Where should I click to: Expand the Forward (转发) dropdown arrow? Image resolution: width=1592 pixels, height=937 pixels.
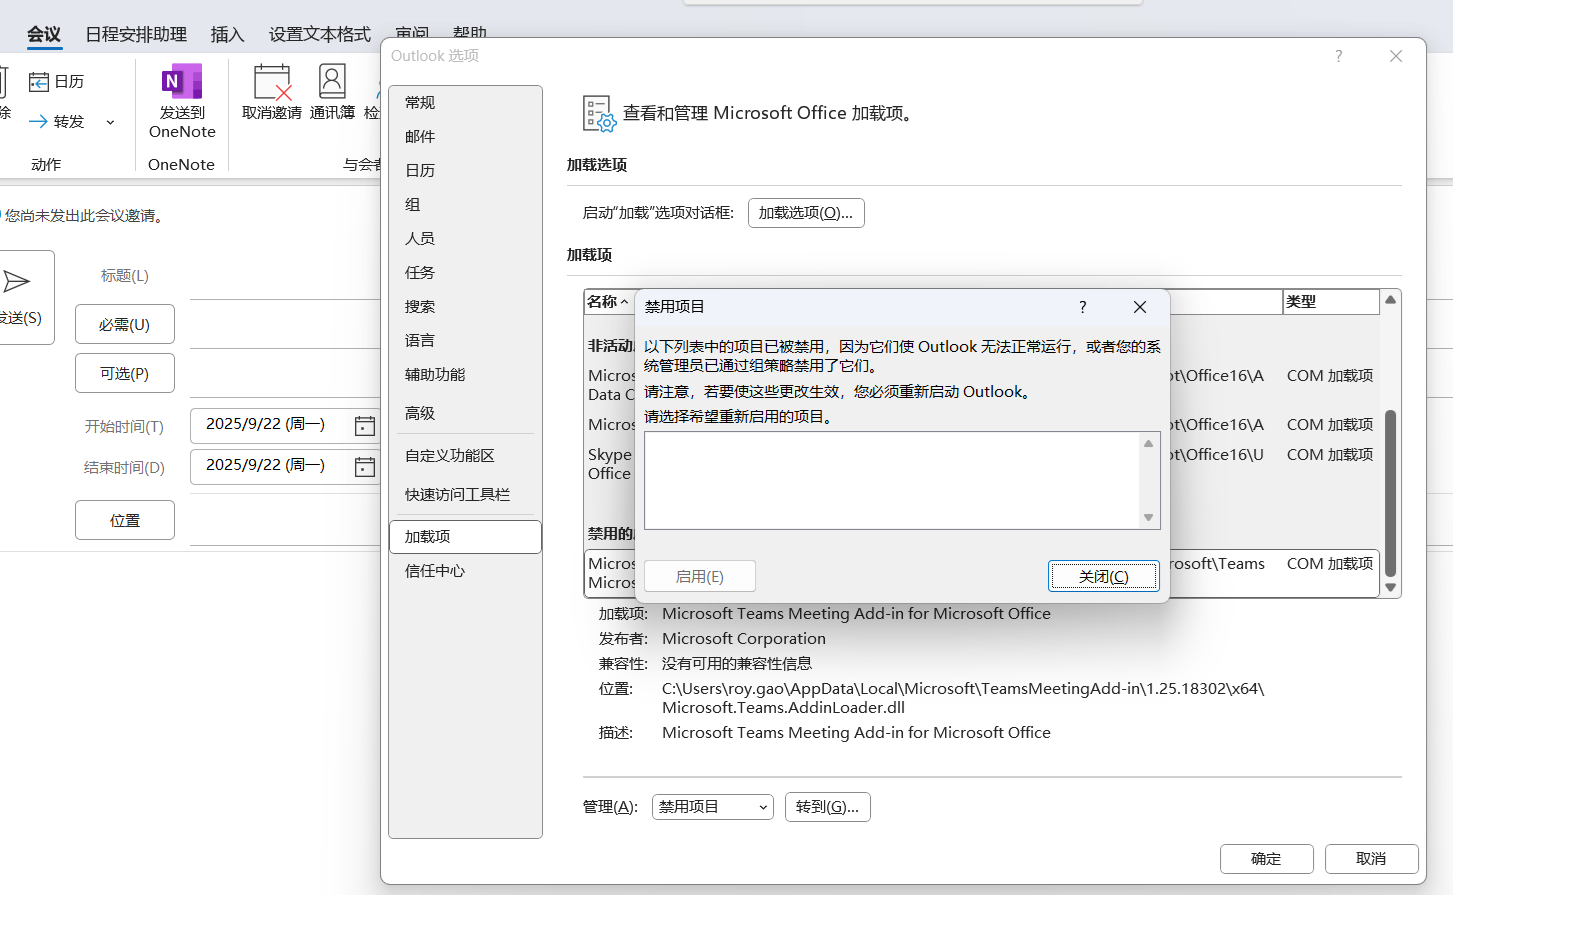pos(110,122)
